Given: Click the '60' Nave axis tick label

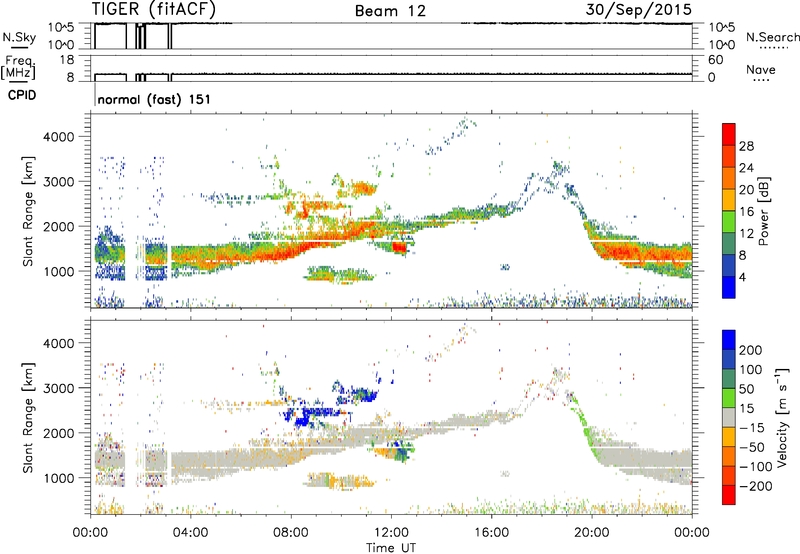Looking at the screenshot, I should tap(716, 60).
